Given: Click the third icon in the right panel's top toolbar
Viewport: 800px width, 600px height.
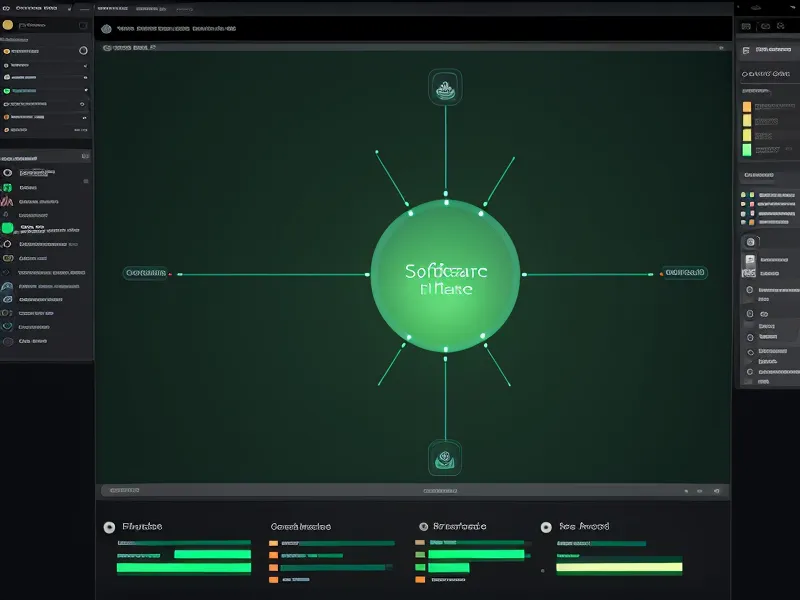Looking at the screenshot, I should pyautogui.click(x=781, y=26).
